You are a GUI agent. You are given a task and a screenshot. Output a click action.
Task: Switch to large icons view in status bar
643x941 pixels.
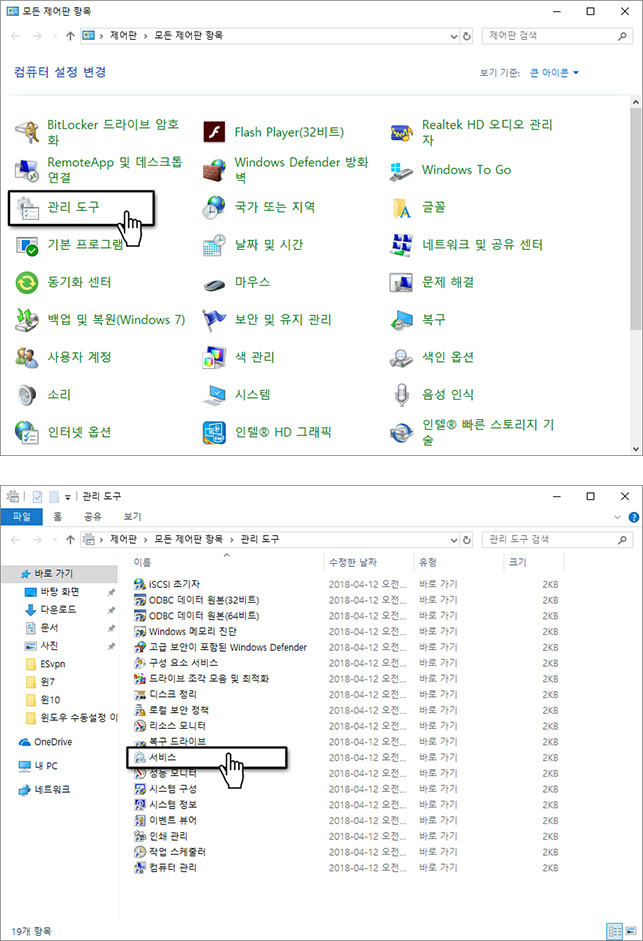coord(630,930)
